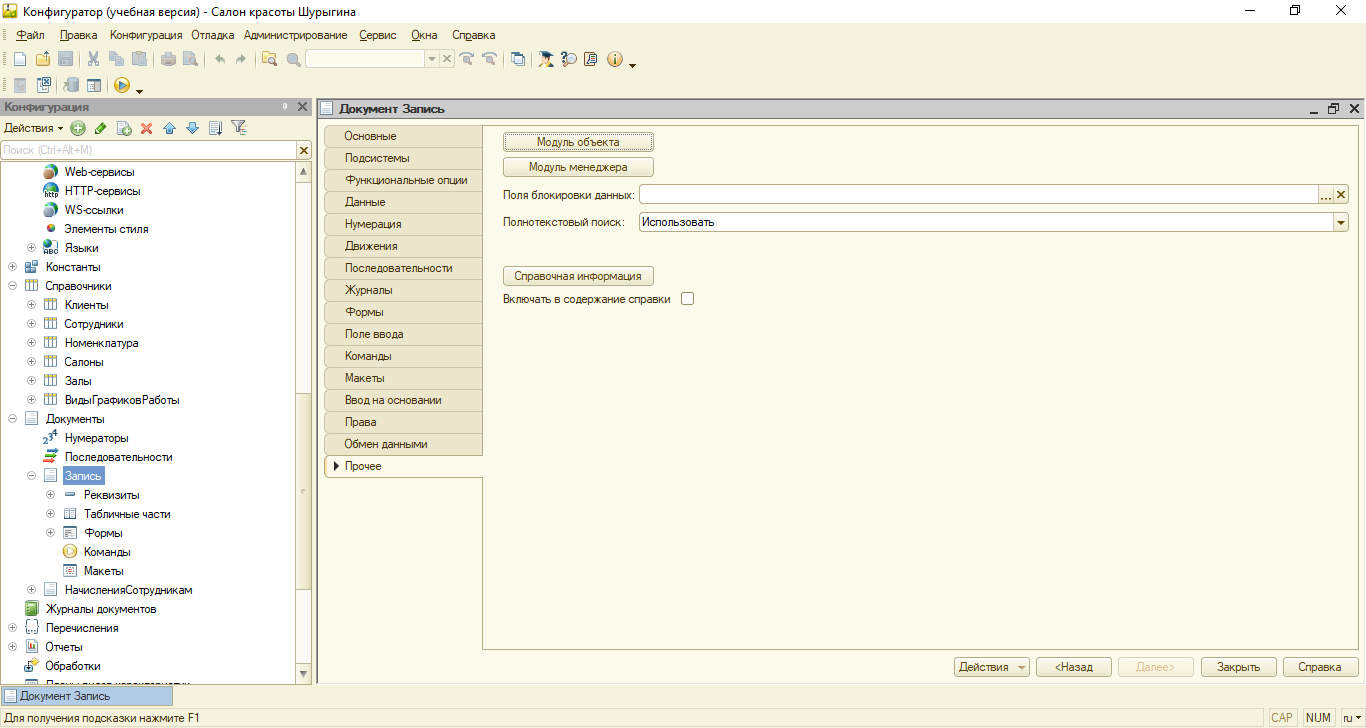
Task: Expand the Константы tree node
Action: point(13,267)
